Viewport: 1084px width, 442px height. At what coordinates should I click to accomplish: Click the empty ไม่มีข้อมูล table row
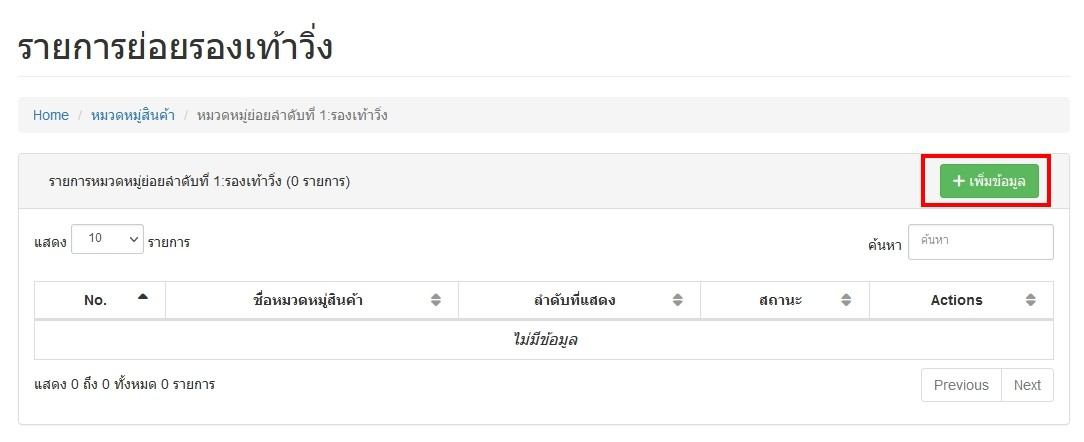pos(543,340)
